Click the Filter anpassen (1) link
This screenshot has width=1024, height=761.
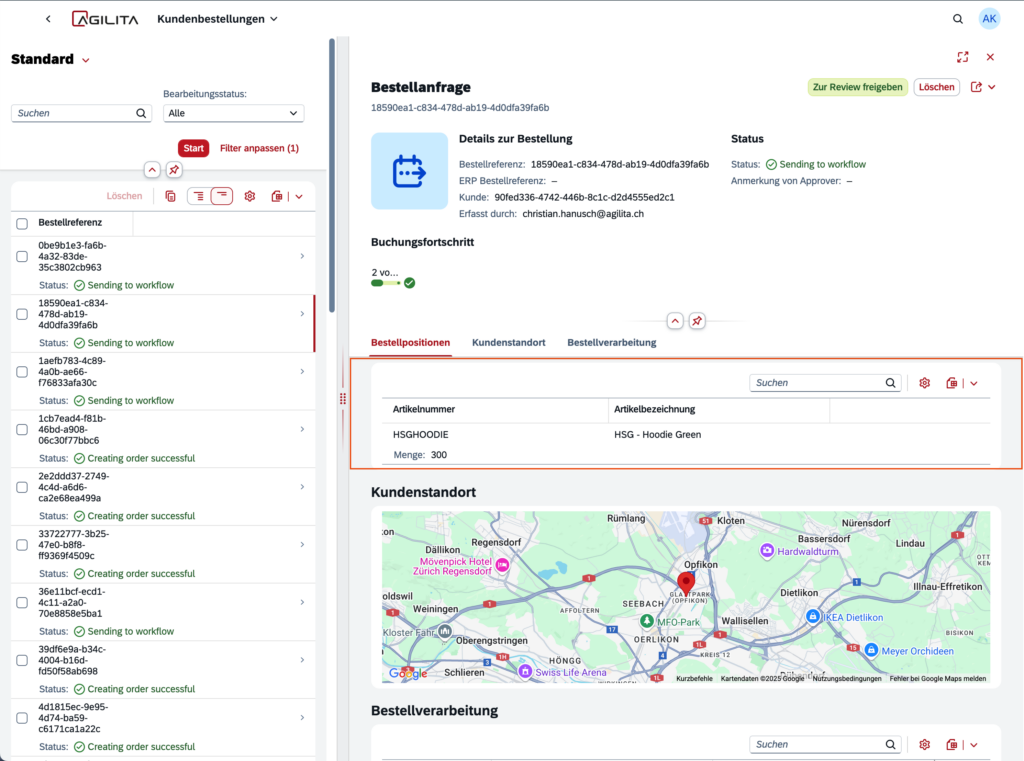[259, 148]
